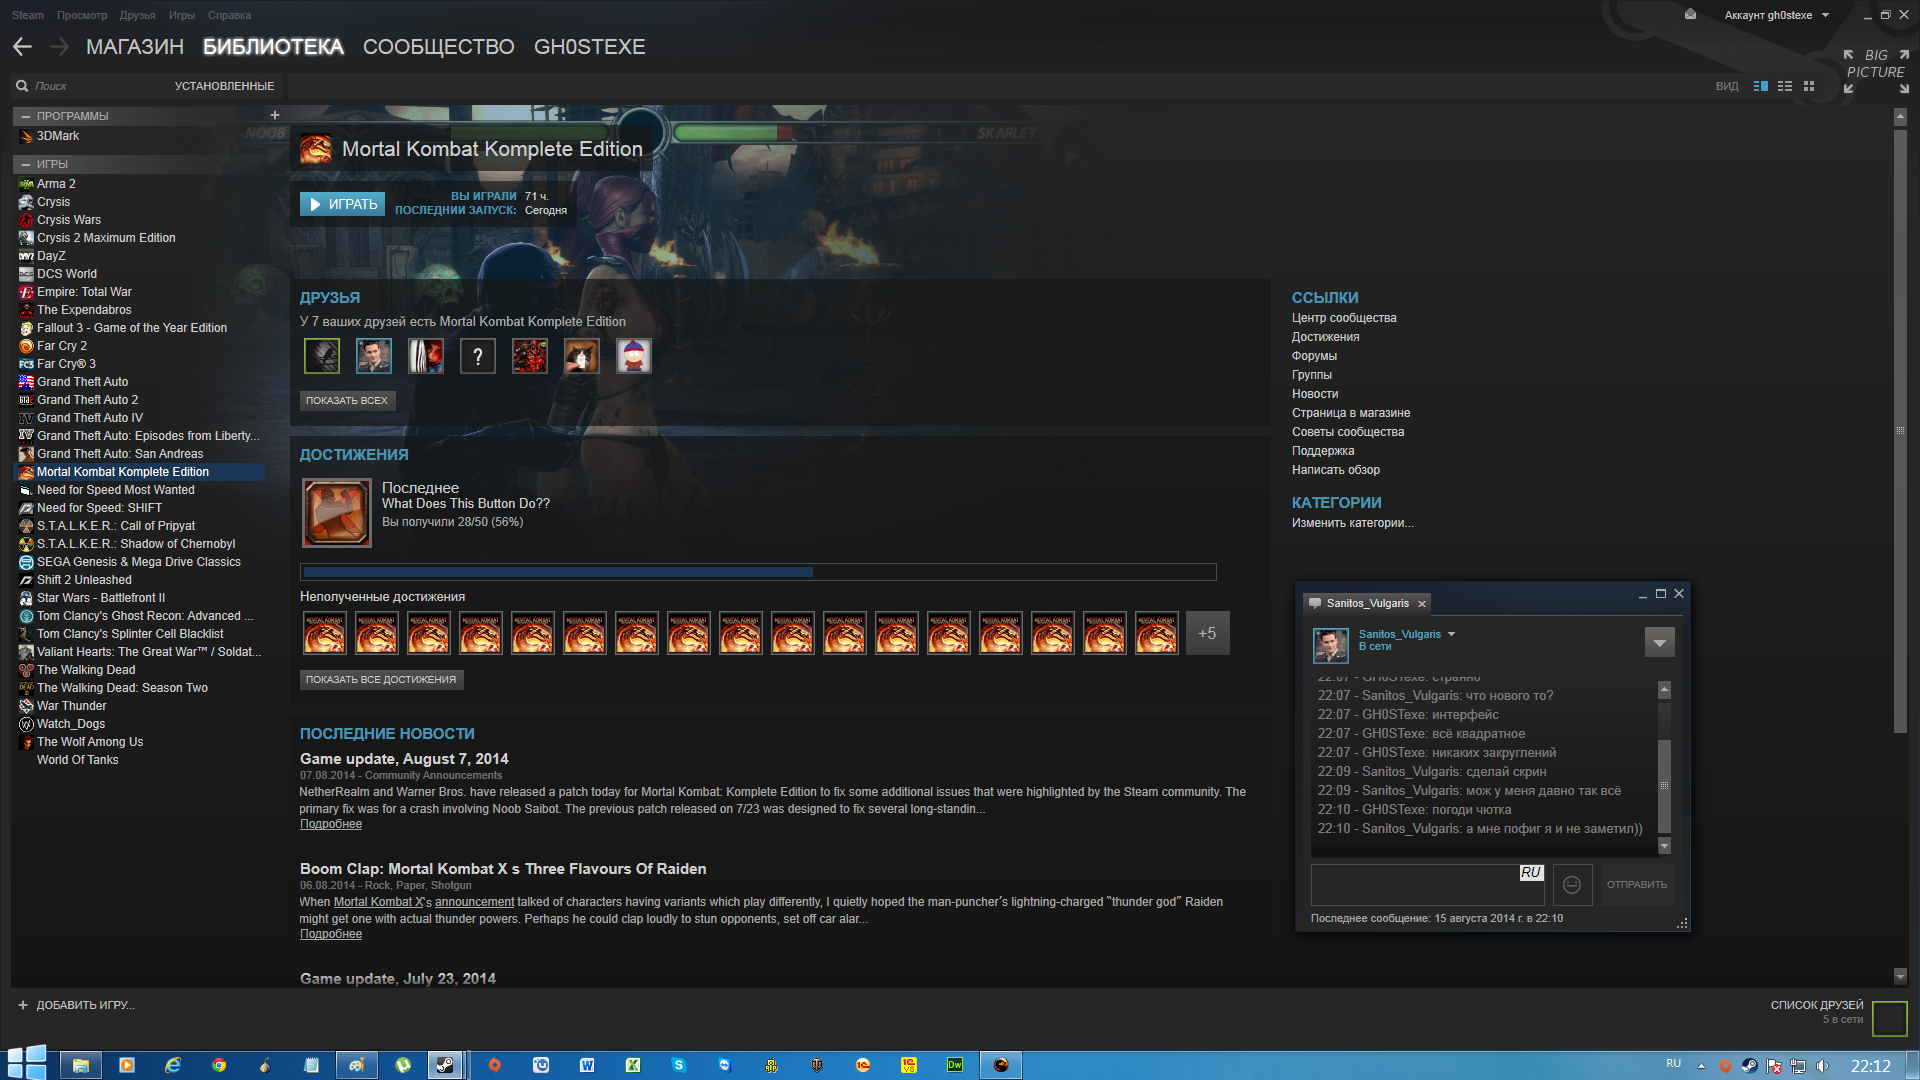Open the Справка menu
Screen dimensions: 1920x1080
pos(229,15)
